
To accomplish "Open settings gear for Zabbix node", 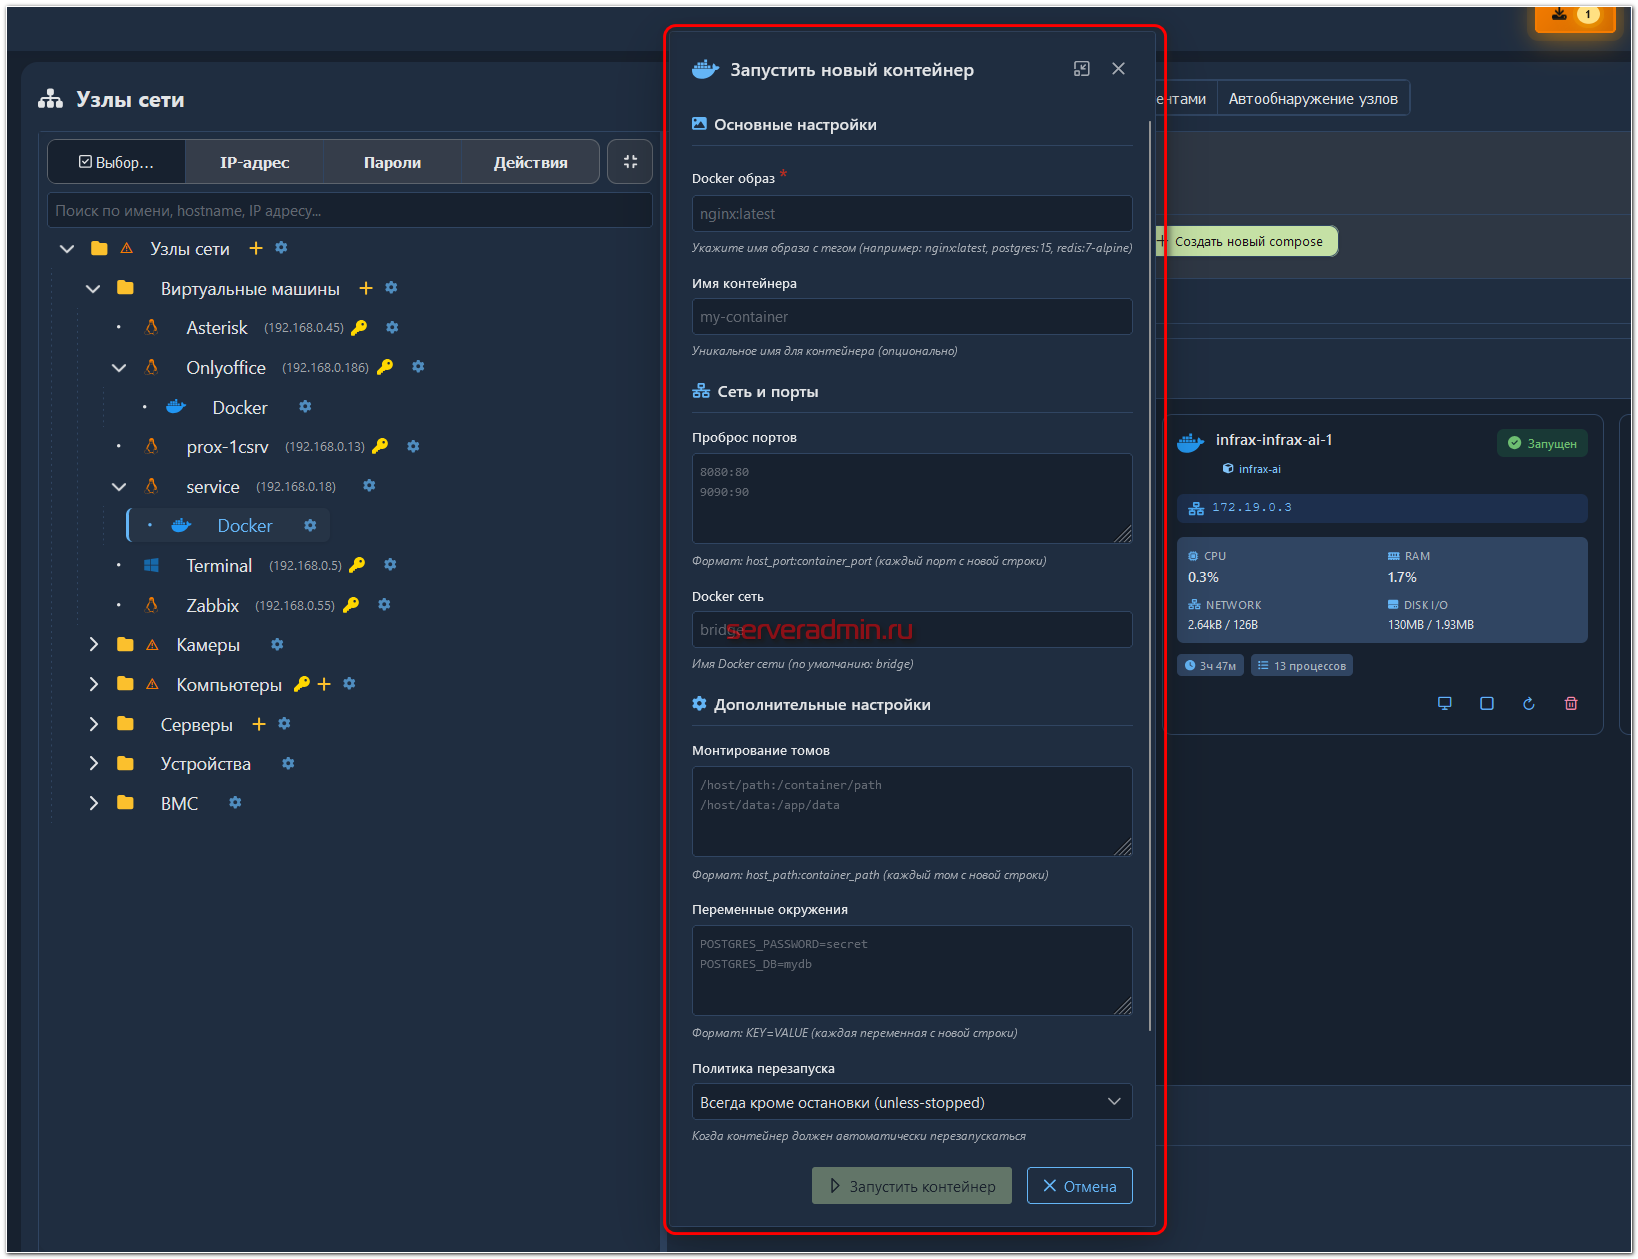I will (384, 605).
